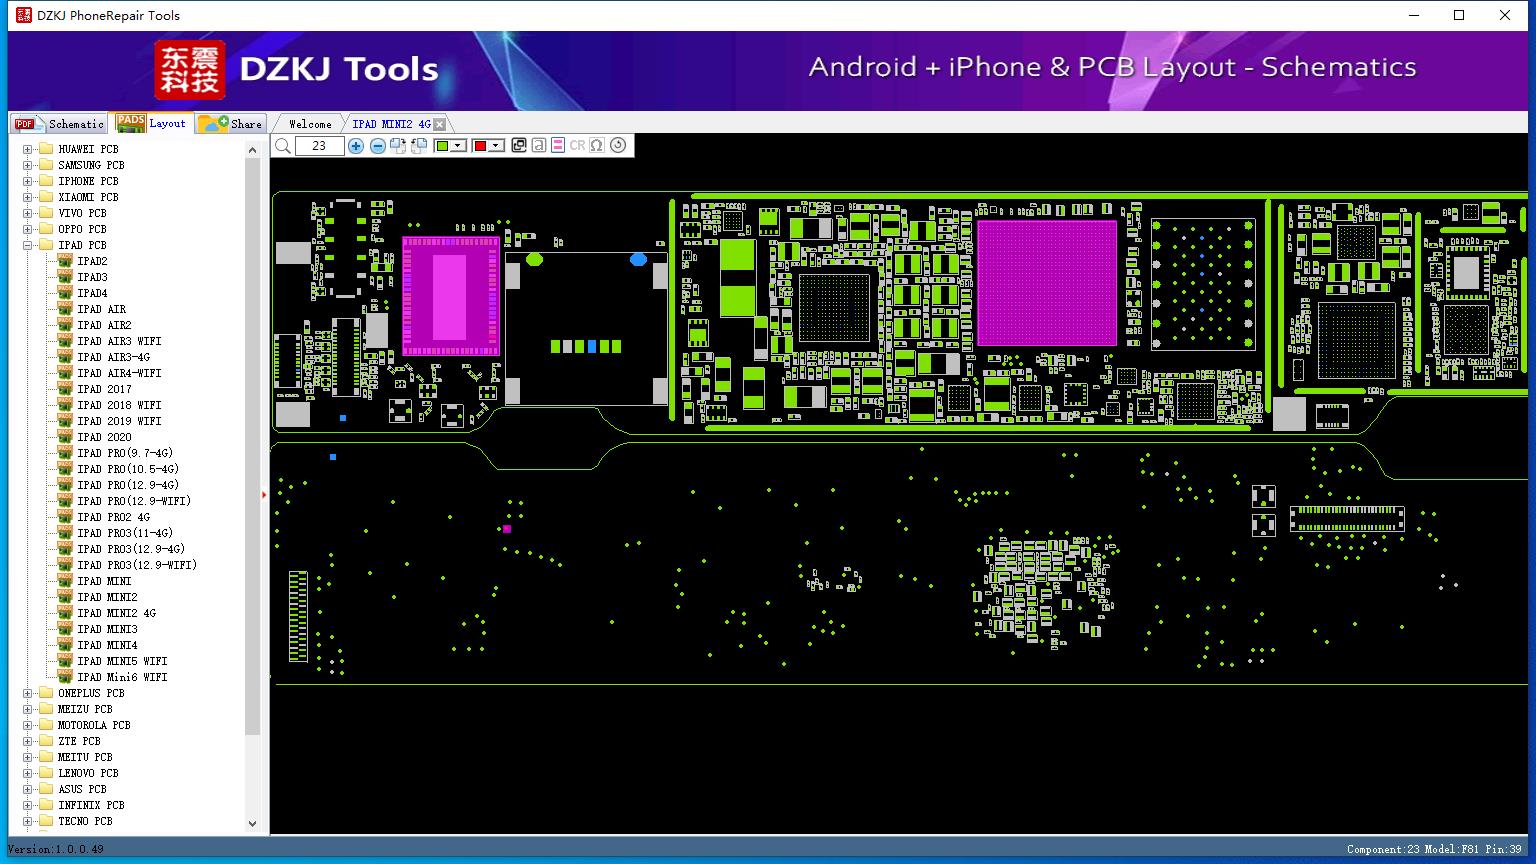Screen dimensions: 1536x864
Task: Click the PADS file icon beside IPAD PRO2 4G
Action: [65, 517]
